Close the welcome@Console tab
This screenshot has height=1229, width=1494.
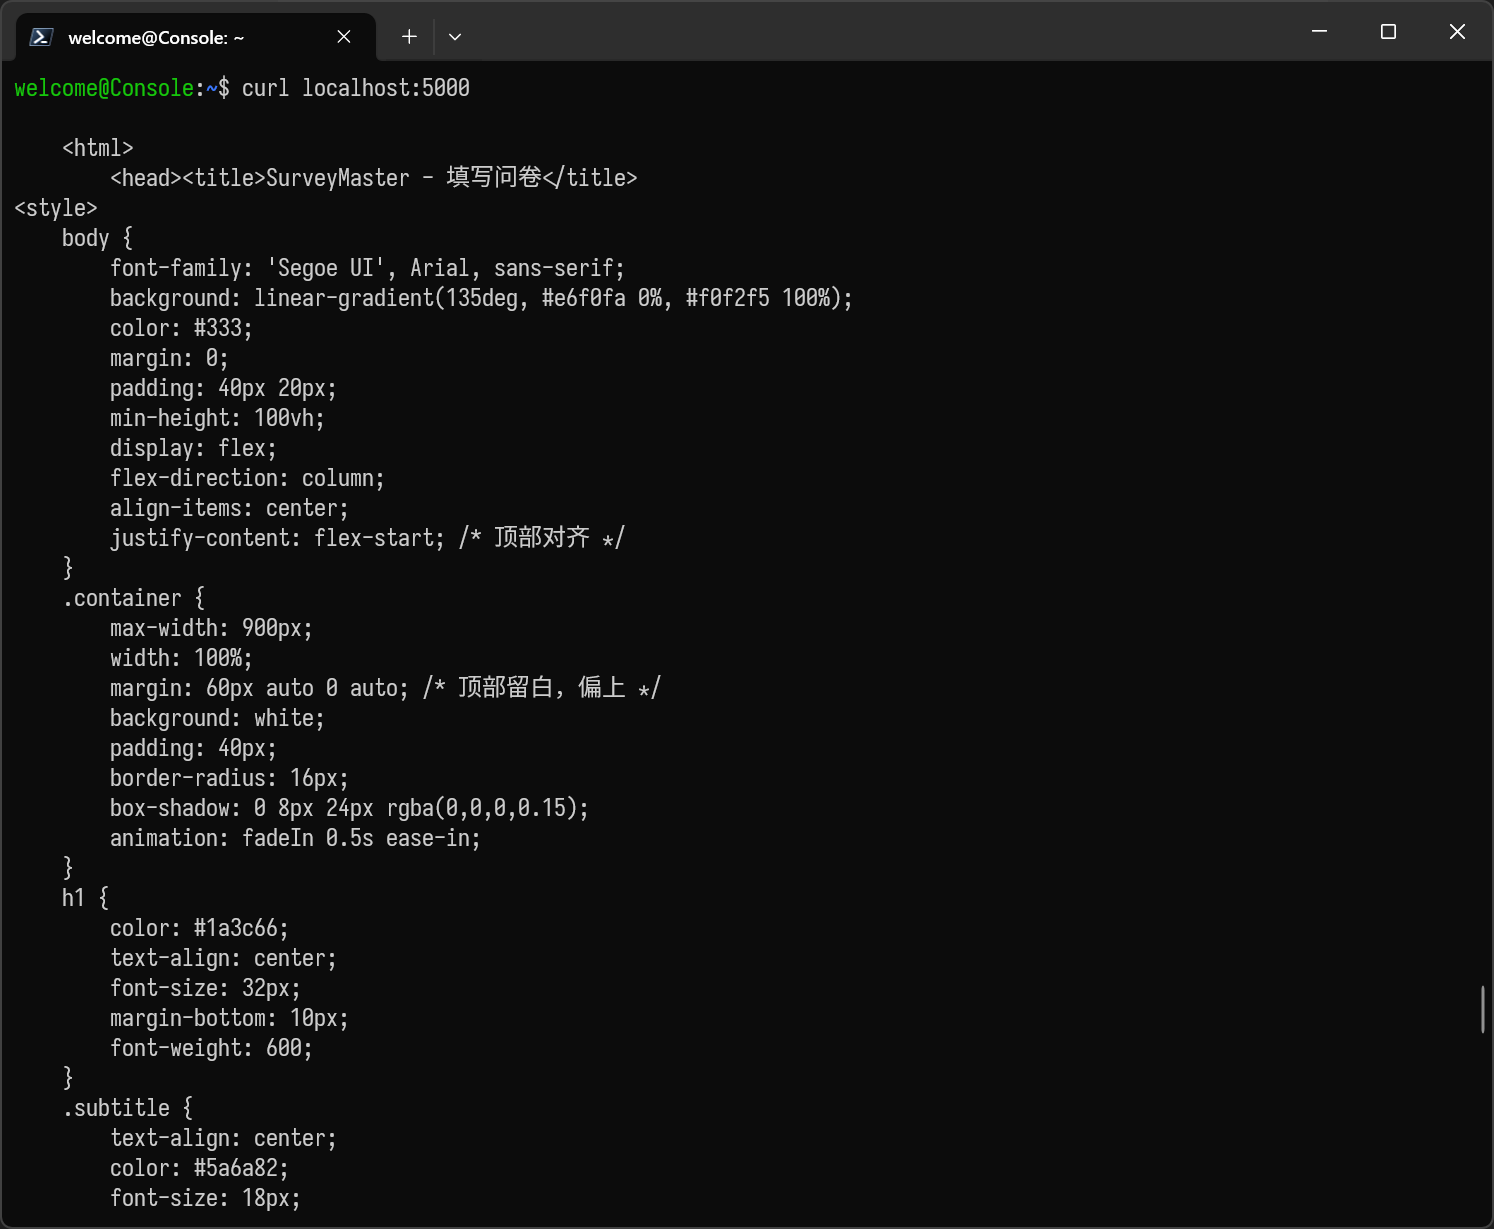click(344, 37)
